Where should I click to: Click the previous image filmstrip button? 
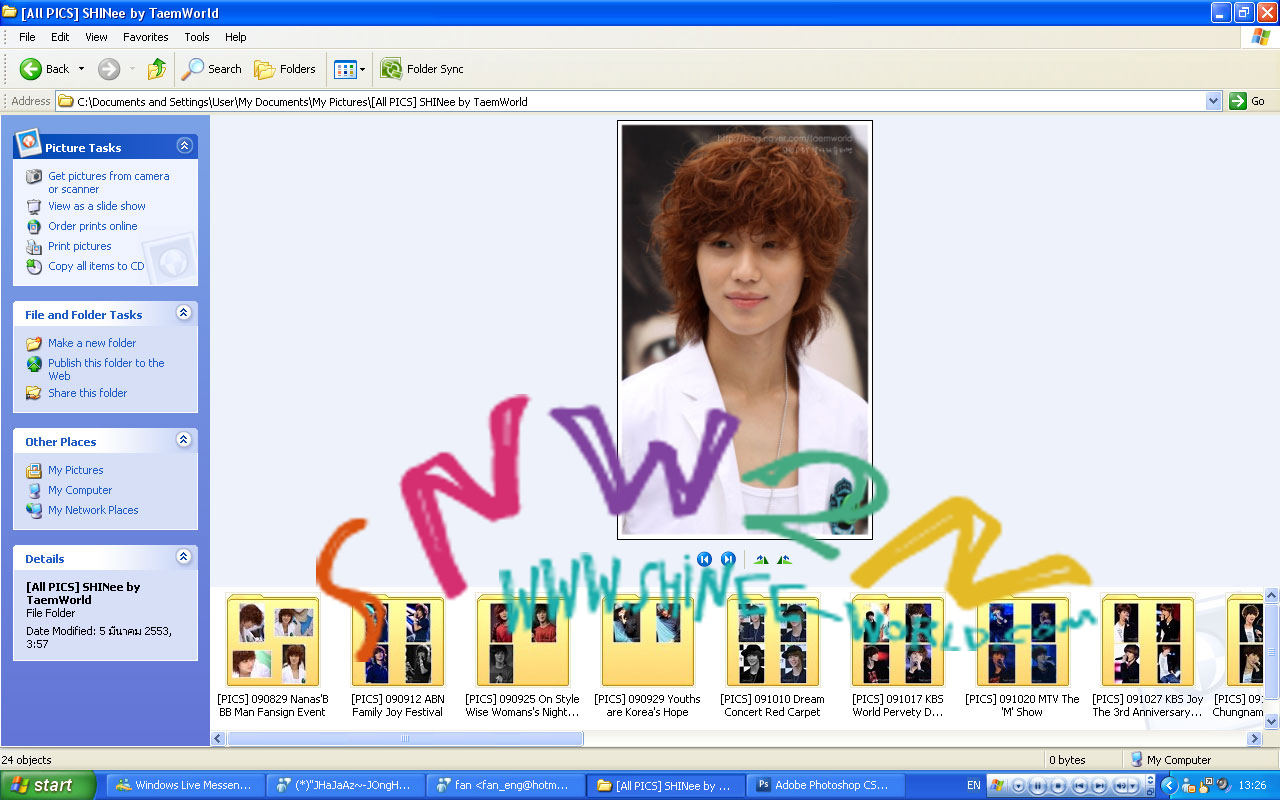pyautogui.click(x=704, y=559)
